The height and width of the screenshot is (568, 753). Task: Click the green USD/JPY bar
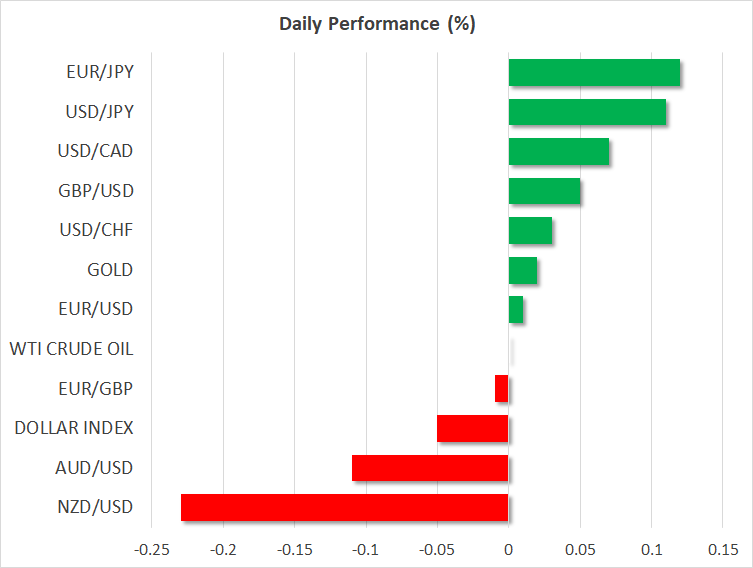click(587, 112)
